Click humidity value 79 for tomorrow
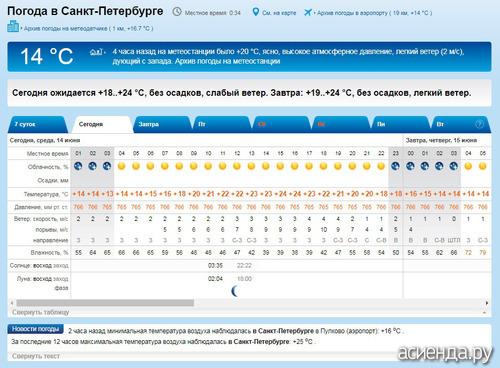Viewport: 500px width, 368px height. [483, 253]
